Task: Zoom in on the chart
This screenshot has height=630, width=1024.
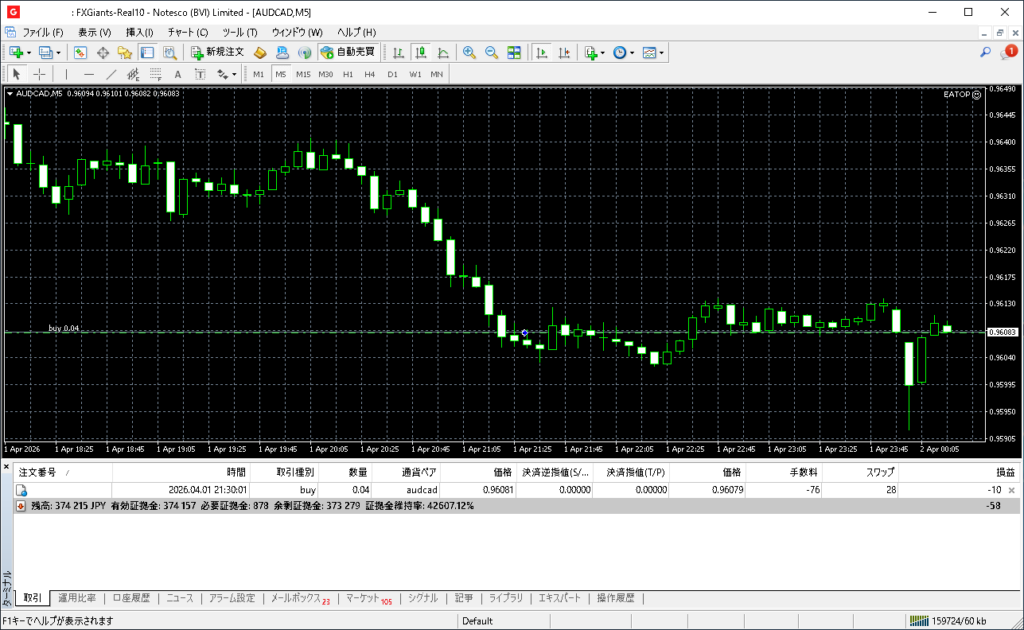Action: pos(468,52)
